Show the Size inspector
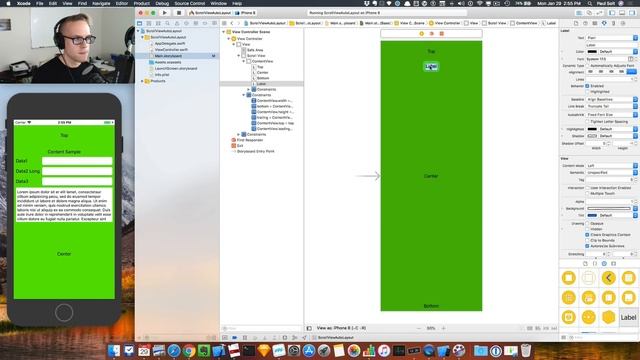This screenshot has height=360, width=640. pyautogui.click(x=613, y=23)
